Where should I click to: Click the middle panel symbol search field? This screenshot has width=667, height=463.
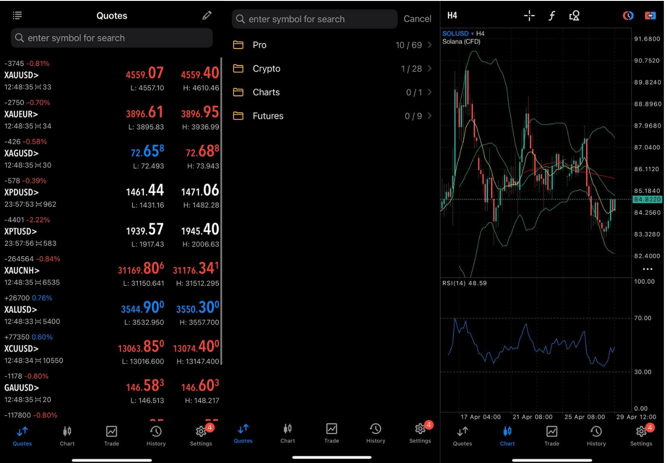(314, 19)
